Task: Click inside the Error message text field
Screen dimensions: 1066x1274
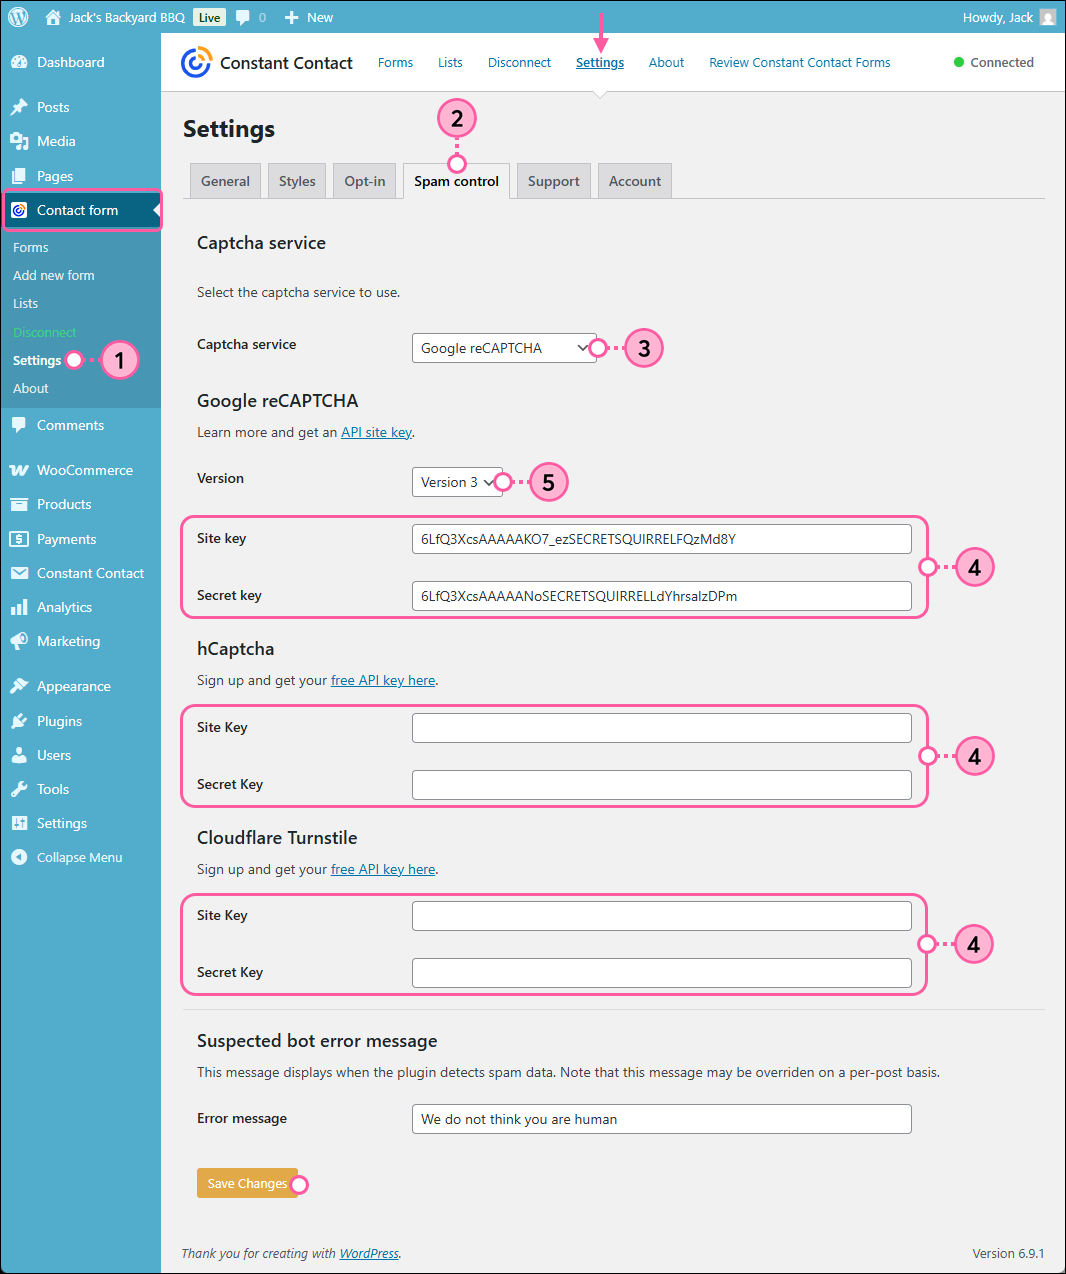Action: pos(661,1119)
